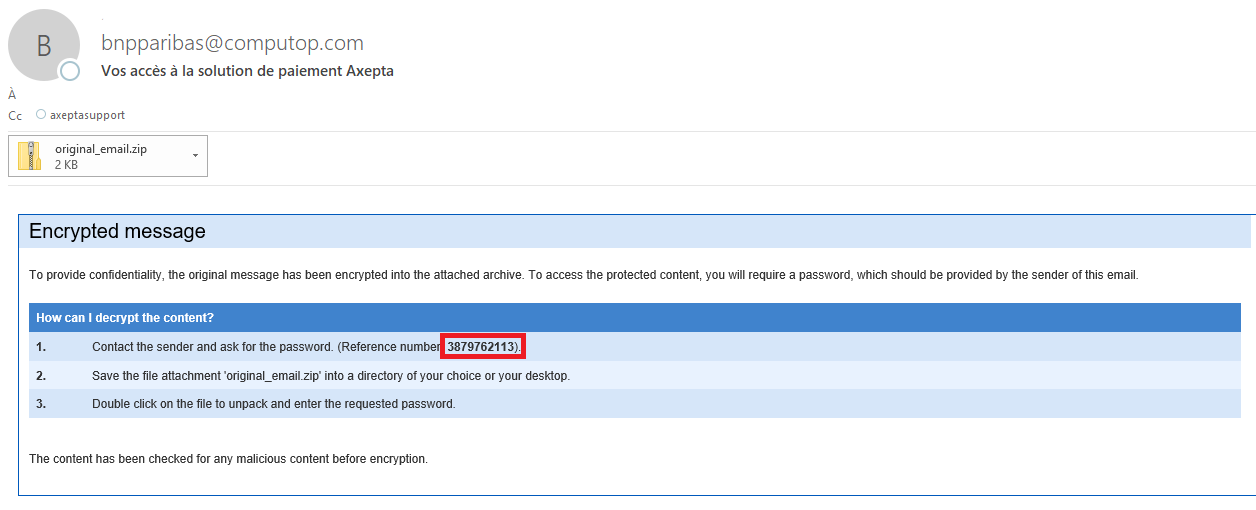Click step 1 text about contacting the sender

(265, 347)
